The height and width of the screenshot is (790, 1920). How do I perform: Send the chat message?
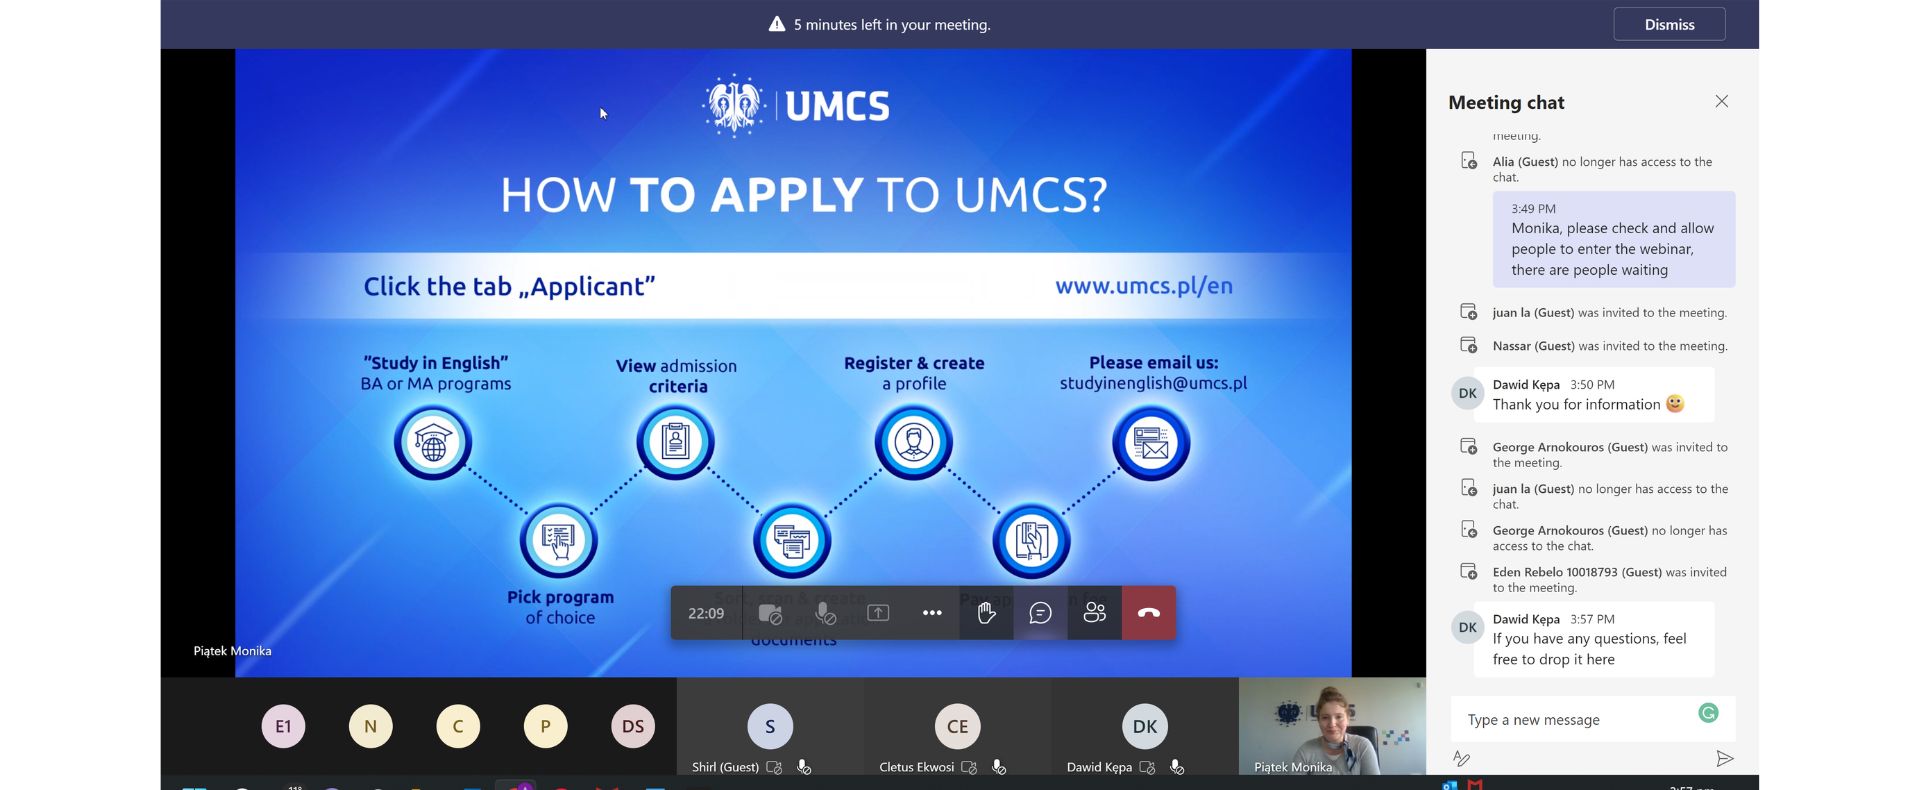1724,759
